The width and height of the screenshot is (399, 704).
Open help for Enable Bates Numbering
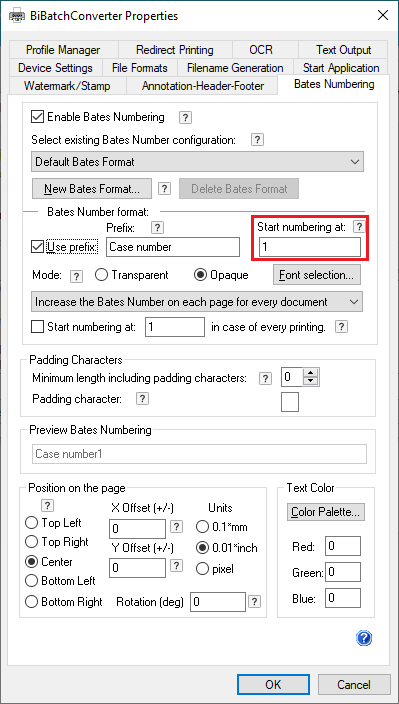coord(185,118)
